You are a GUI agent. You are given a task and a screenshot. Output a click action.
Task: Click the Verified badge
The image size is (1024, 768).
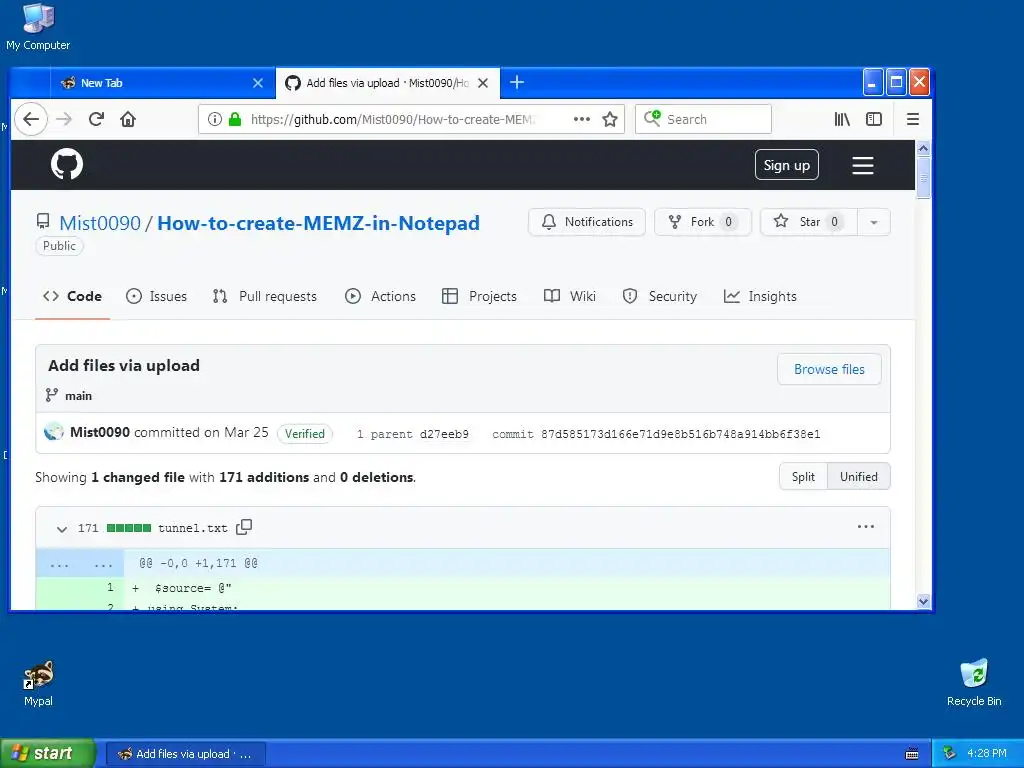(x=304, y=434)
